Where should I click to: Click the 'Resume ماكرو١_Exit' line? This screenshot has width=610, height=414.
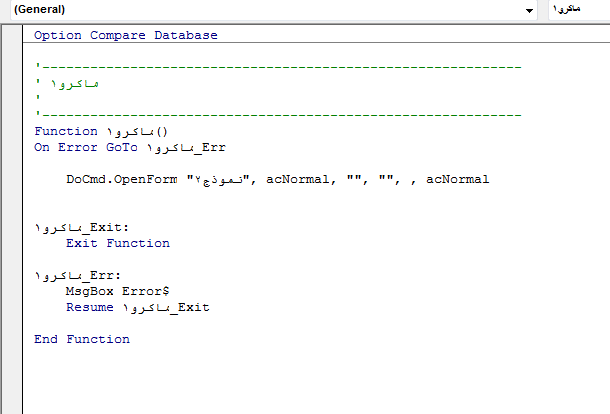tap(138, 307)
